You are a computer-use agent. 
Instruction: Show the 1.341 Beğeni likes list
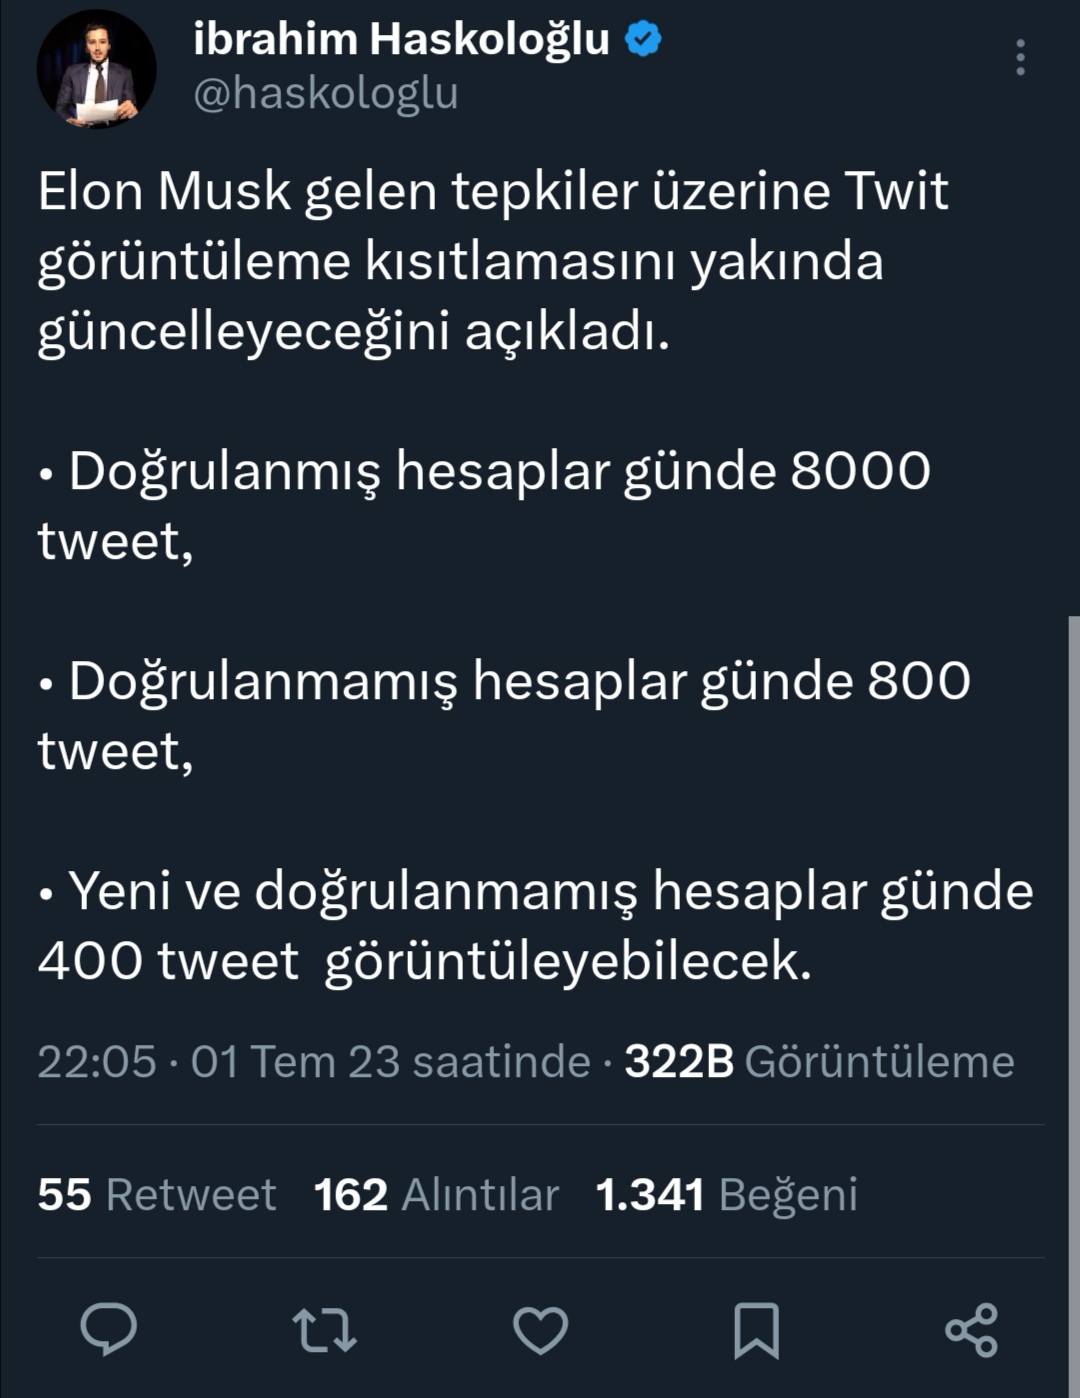click(726, 1195)
